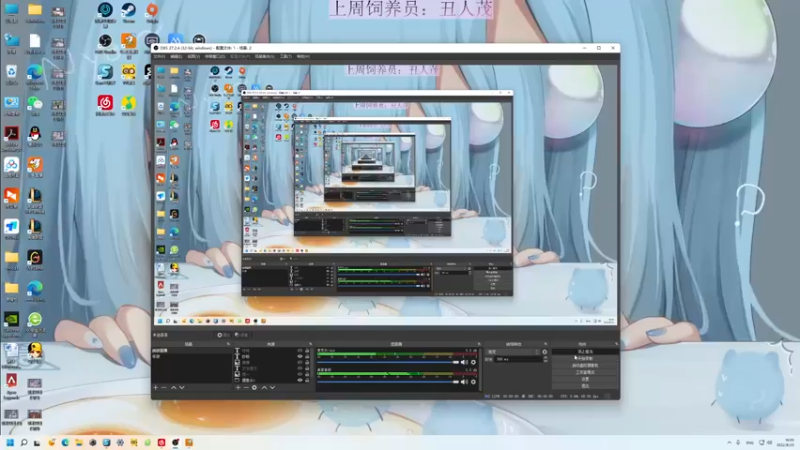
Task: Open the 编辑 (Edit) menu in OBS
Action: [176, 57]
